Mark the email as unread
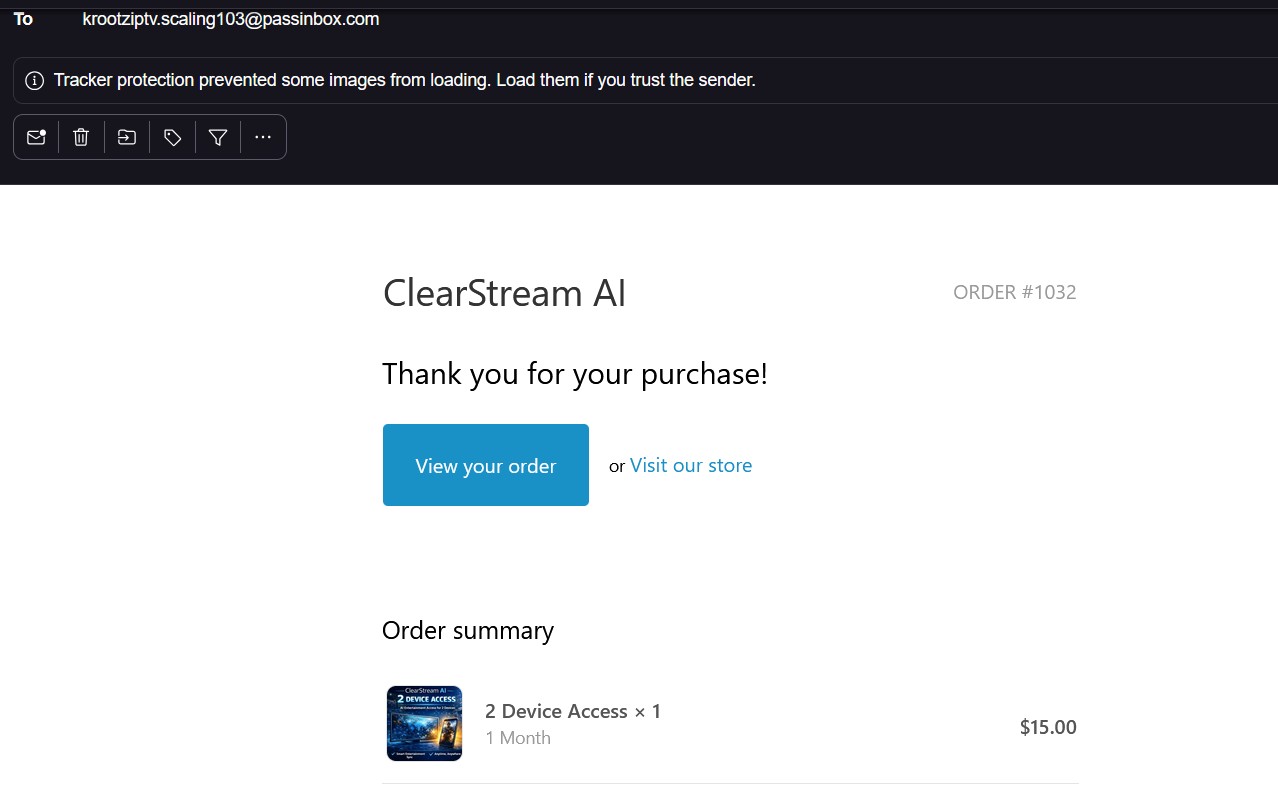Screen dimensions: 1278x791 tap(36, 138)
